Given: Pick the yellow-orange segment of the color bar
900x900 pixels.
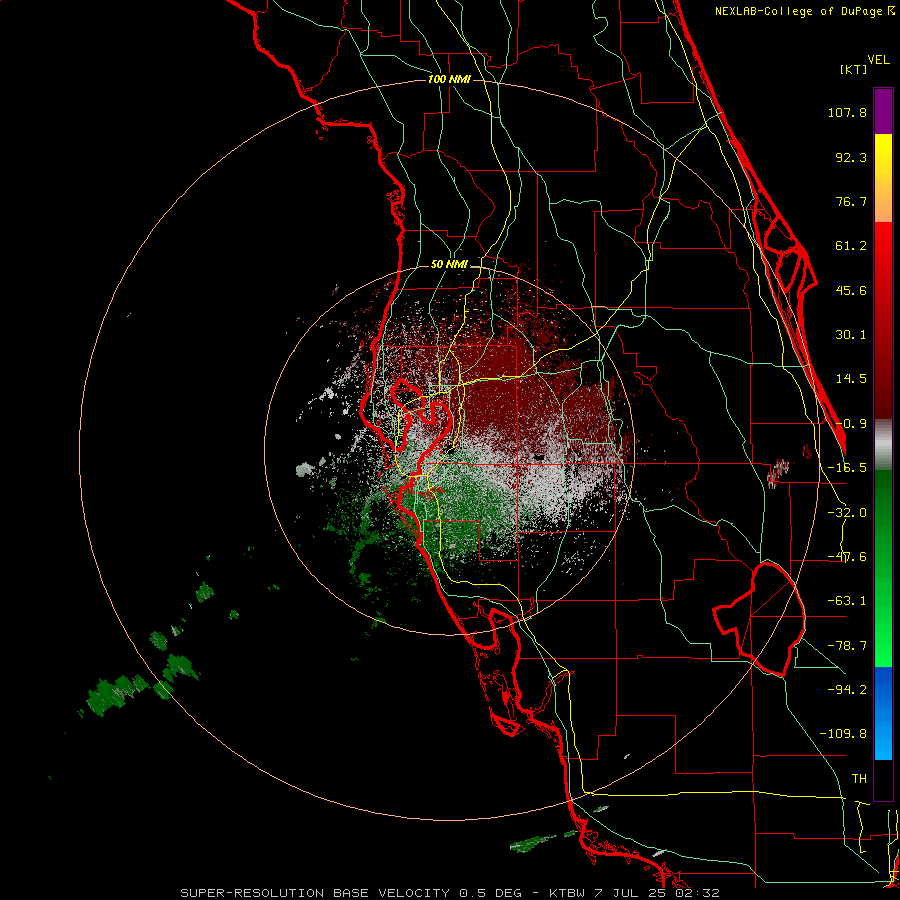Looking at the screenshot, I should 883,178.
